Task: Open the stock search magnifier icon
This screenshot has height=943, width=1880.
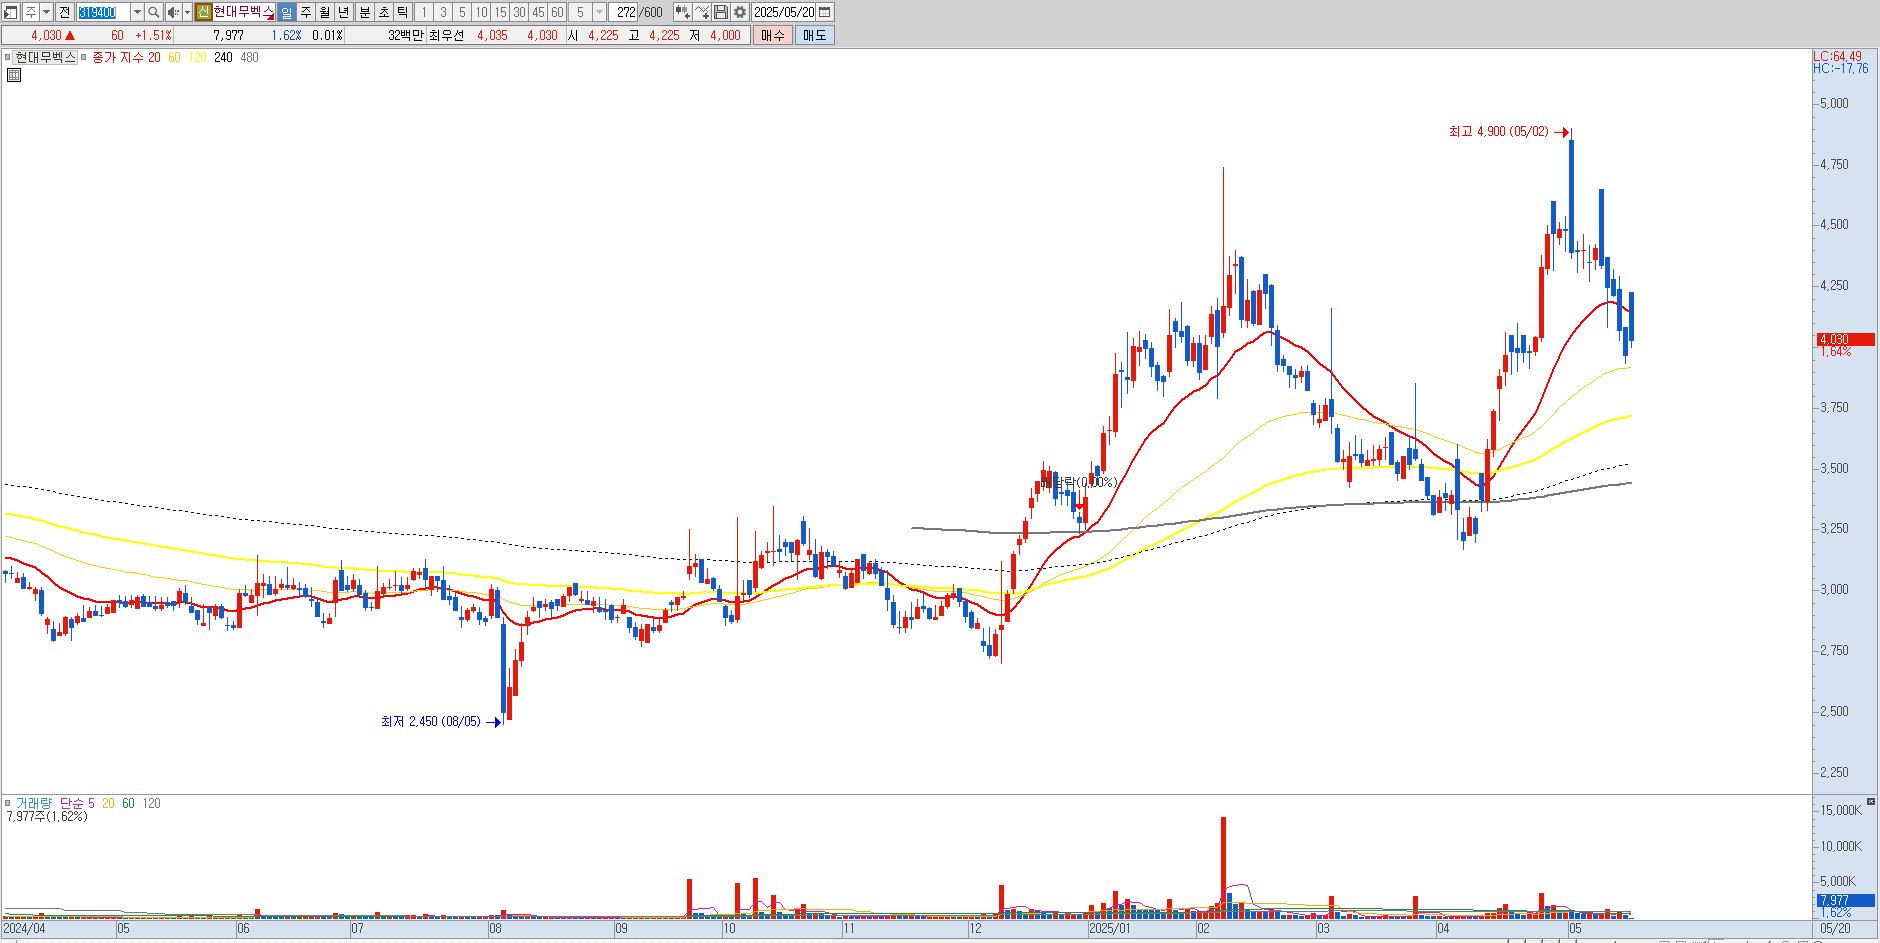Action: pos(154,12)
